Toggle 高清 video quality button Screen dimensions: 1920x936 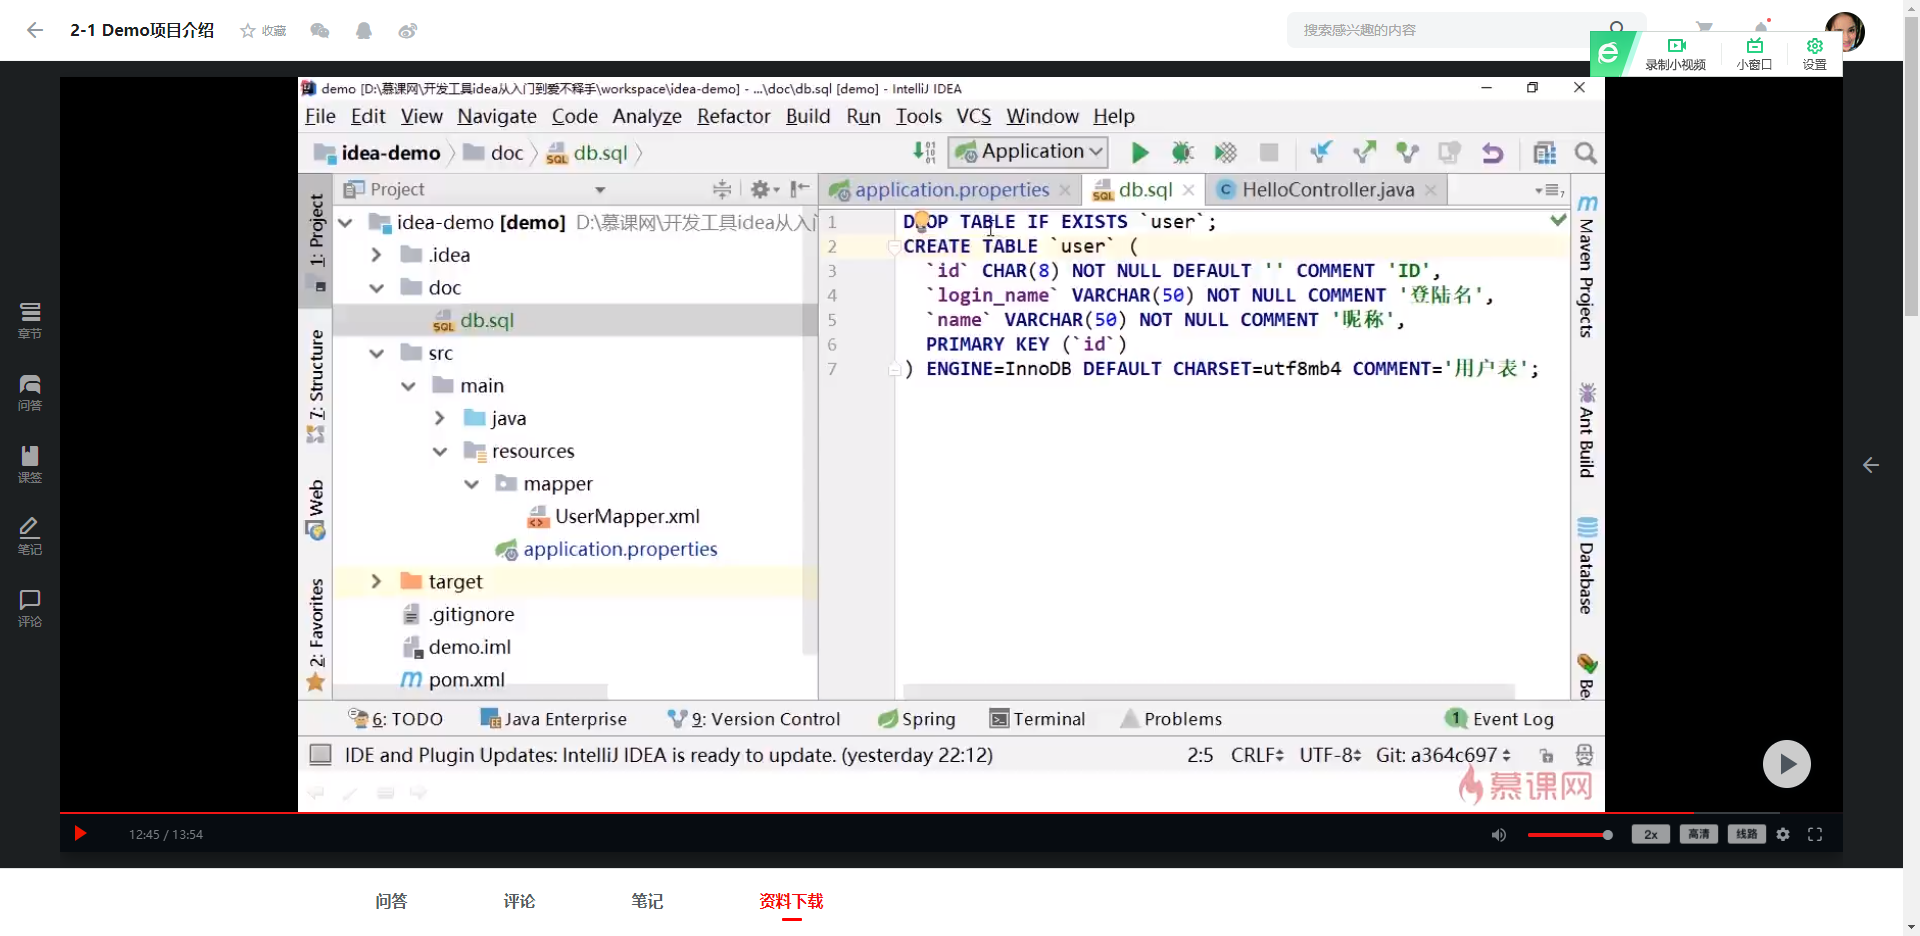point(1699,834)
